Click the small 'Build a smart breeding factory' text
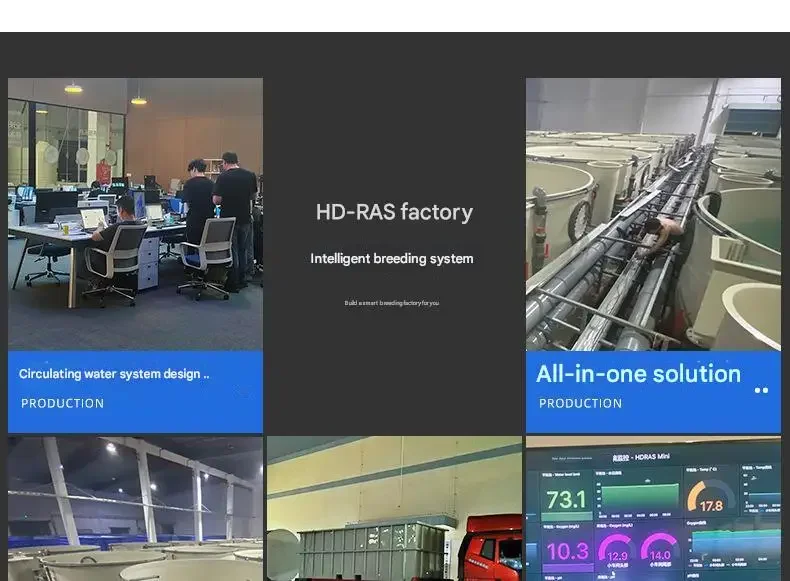This screenshot has width=790, height=581. click(x=391, y=303)
